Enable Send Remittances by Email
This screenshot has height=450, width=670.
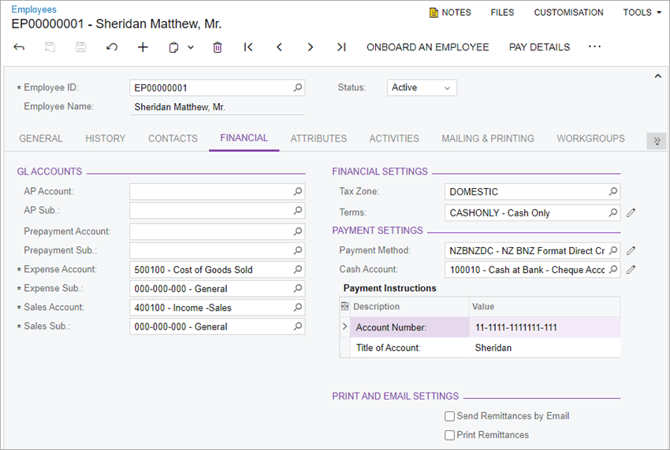[450, 416]
